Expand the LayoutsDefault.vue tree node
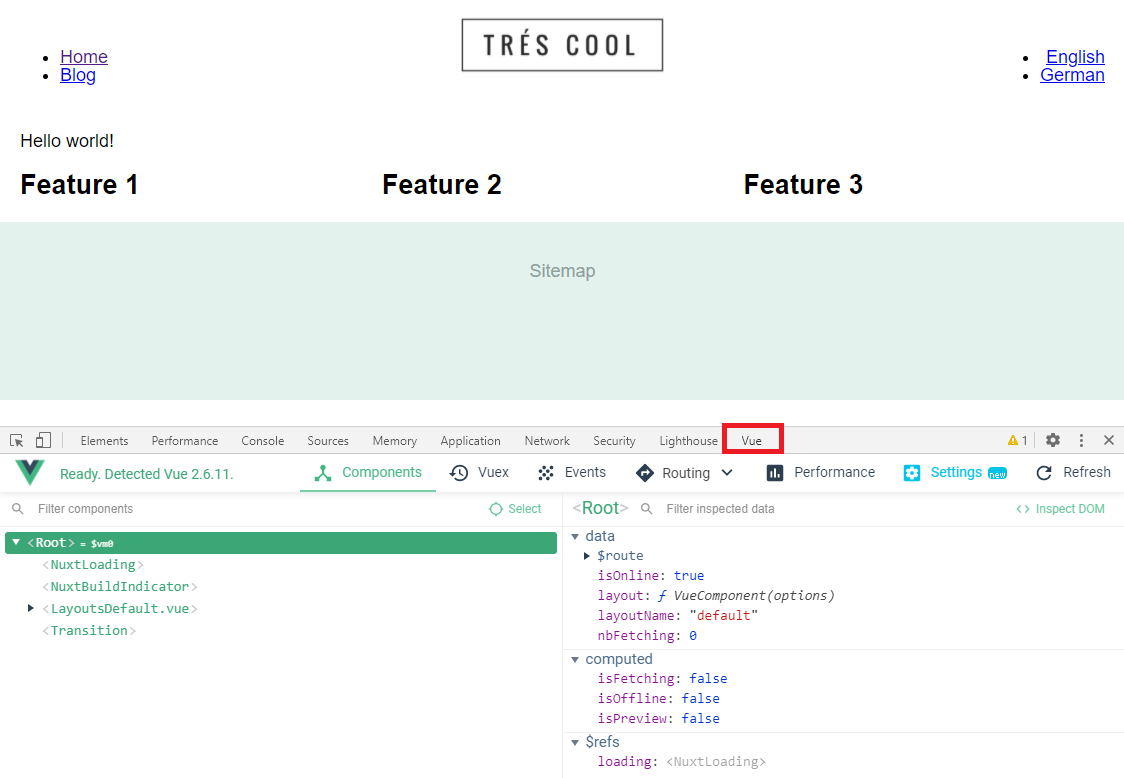This screenshot has height=778, width=1124. [31, 608]
